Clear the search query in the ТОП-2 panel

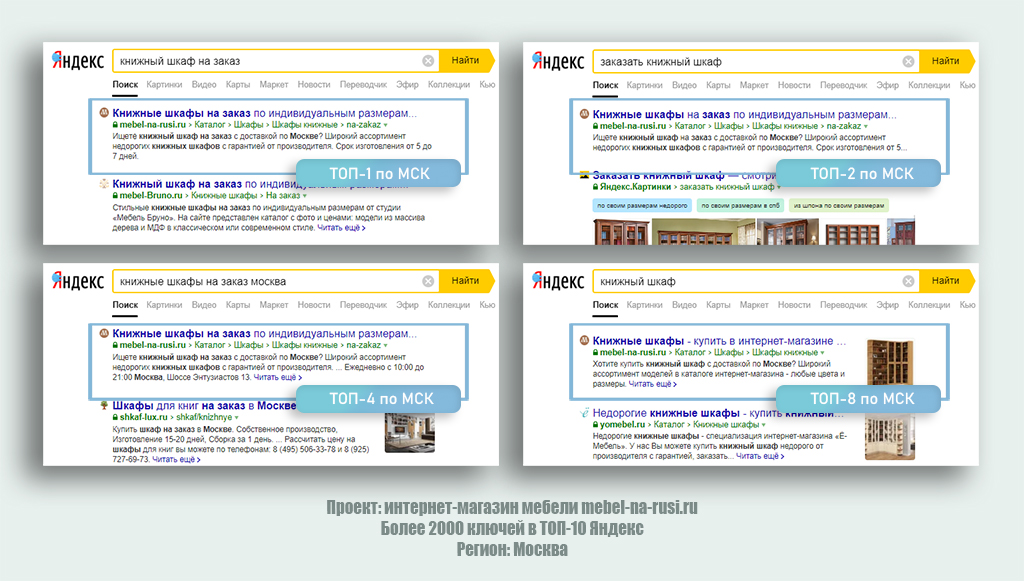click(908, 61)
